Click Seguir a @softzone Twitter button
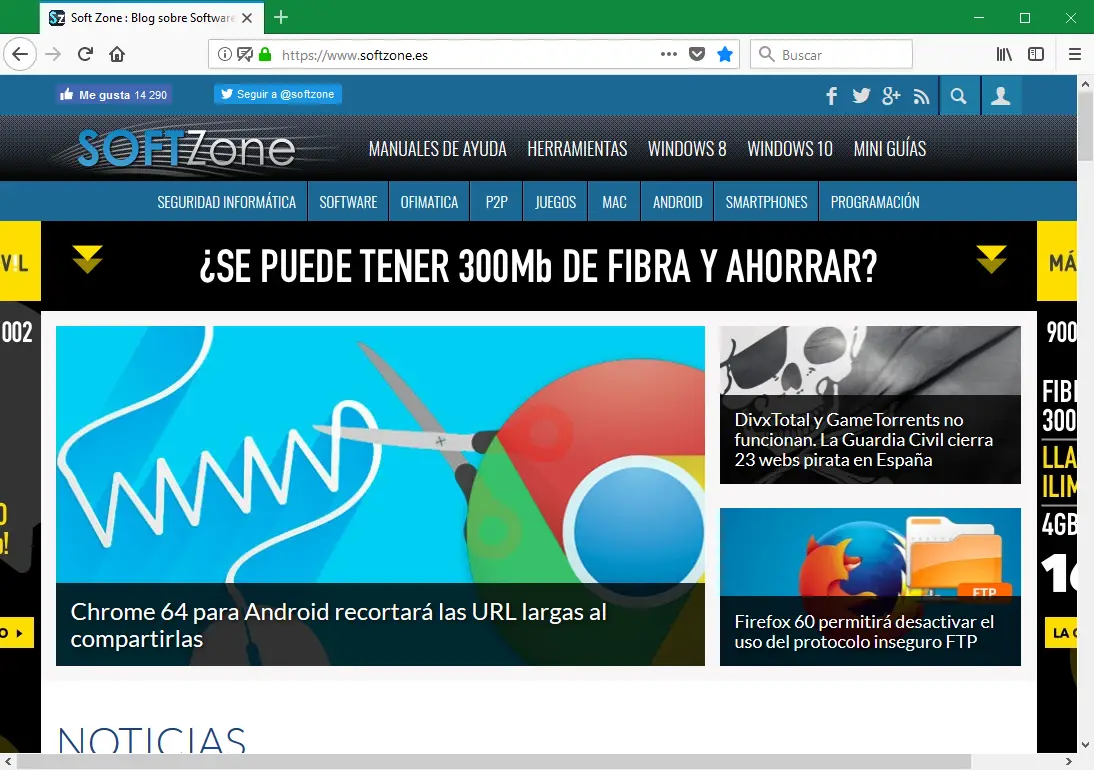1094x770 pixels. [278, 94]
